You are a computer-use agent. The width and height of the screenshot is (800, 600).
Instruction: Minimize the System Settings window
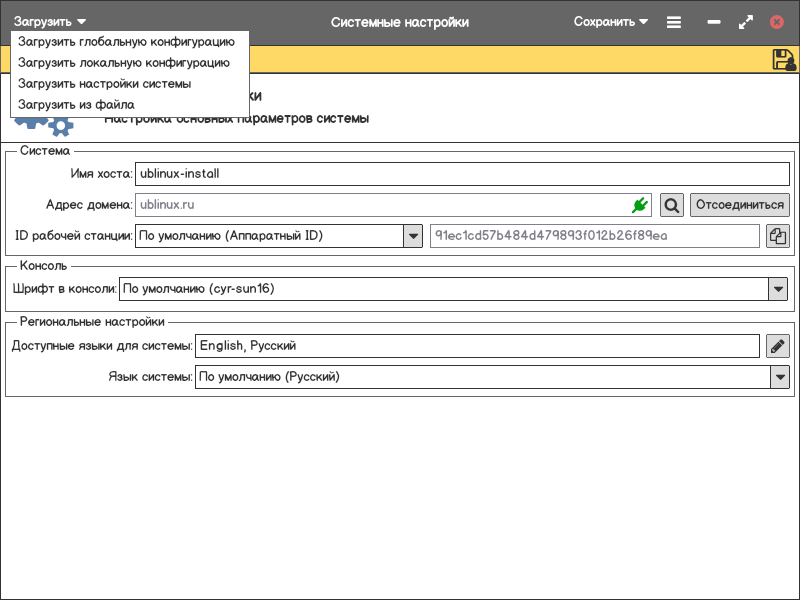tap(714, 21)
